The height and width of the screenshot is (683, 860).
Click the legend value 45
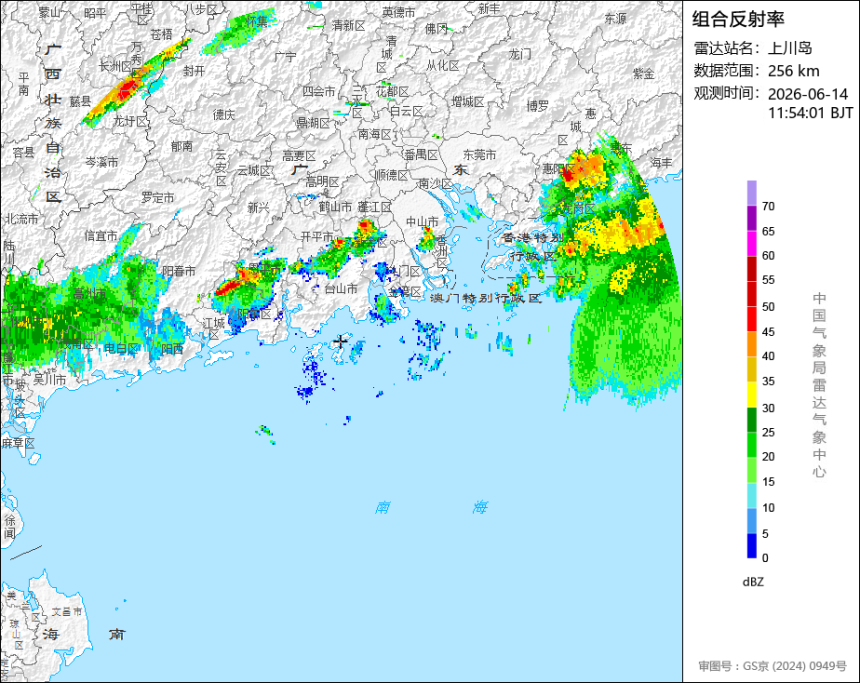click(768, 332)
